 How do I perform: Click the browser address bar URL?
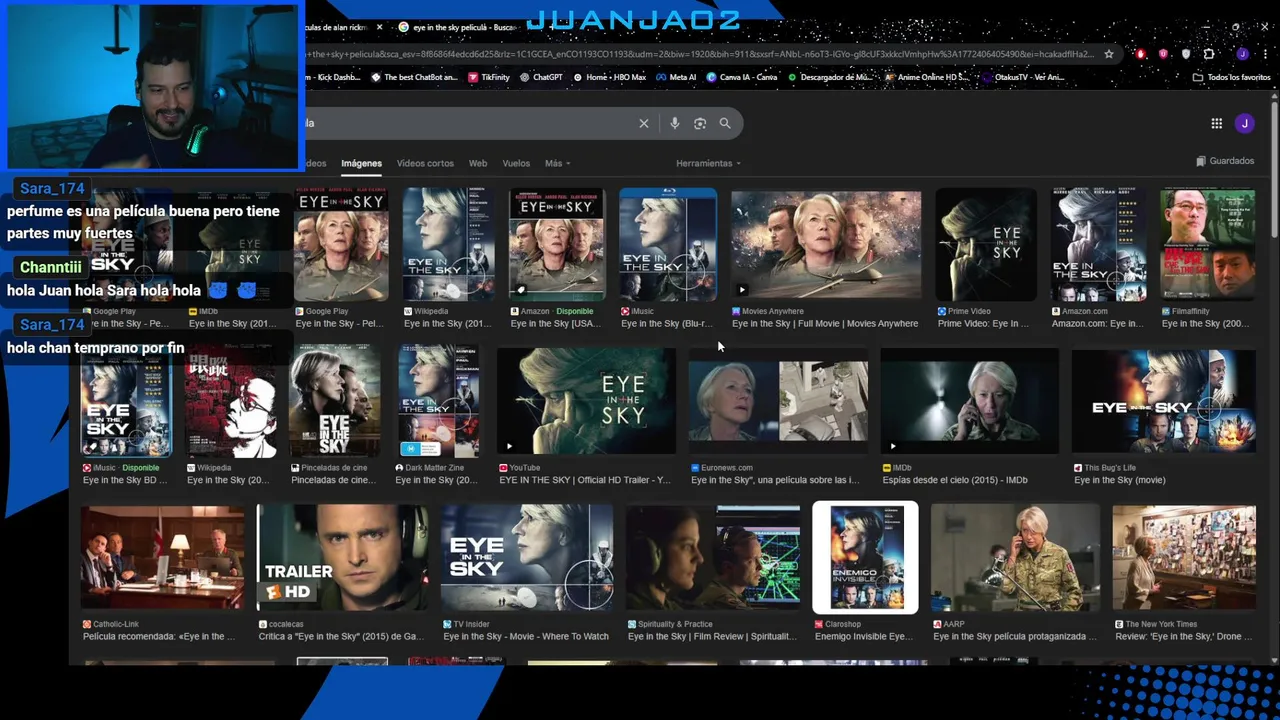700,54
